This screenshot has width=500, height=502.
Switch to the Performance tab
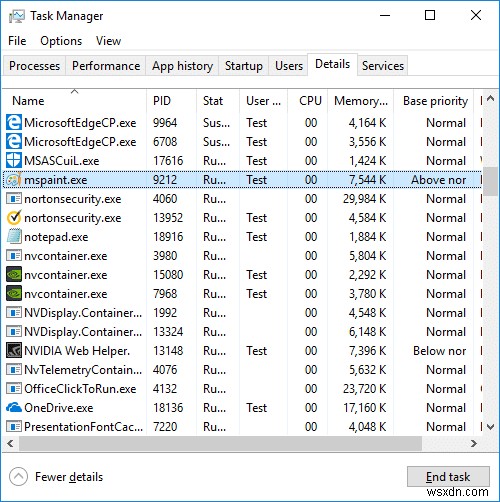point(106,66)
